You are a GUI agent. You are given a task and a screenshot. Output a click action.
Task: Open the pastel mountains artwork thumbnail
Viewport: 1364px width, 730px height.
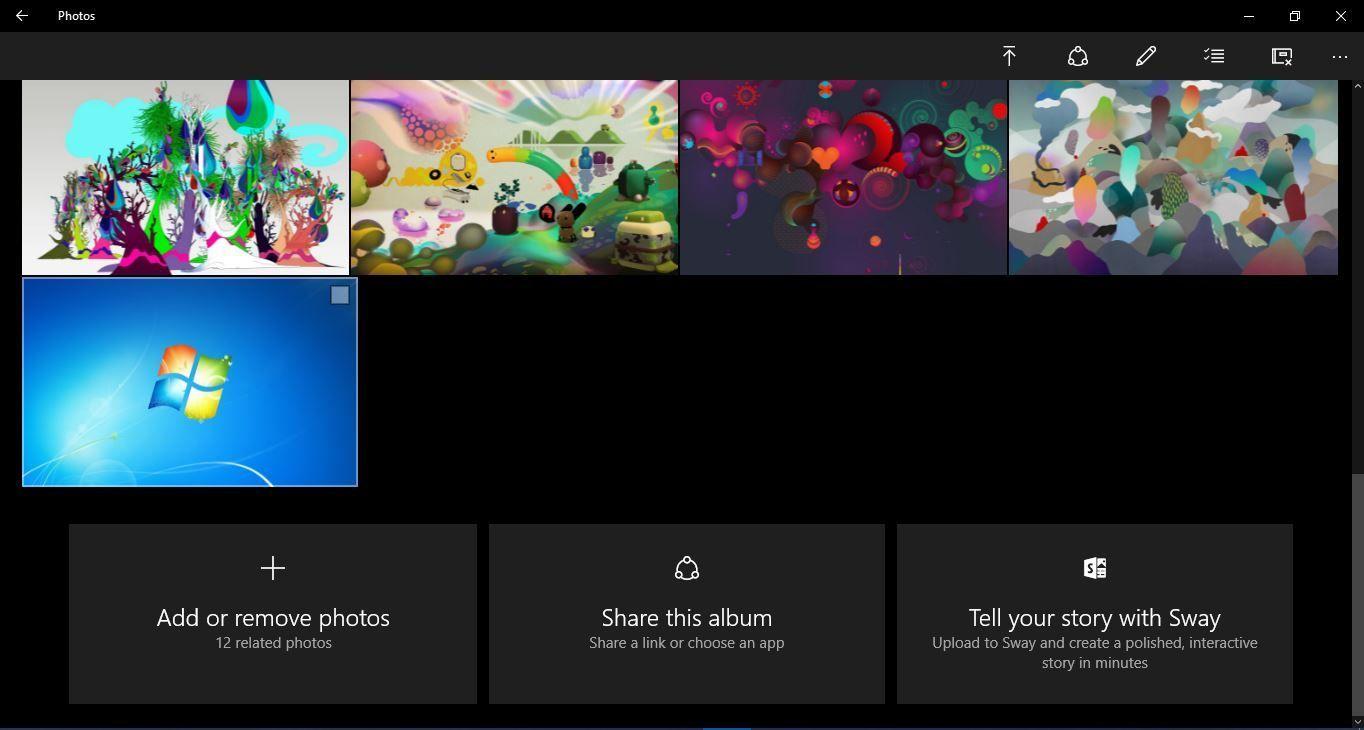1173,177
